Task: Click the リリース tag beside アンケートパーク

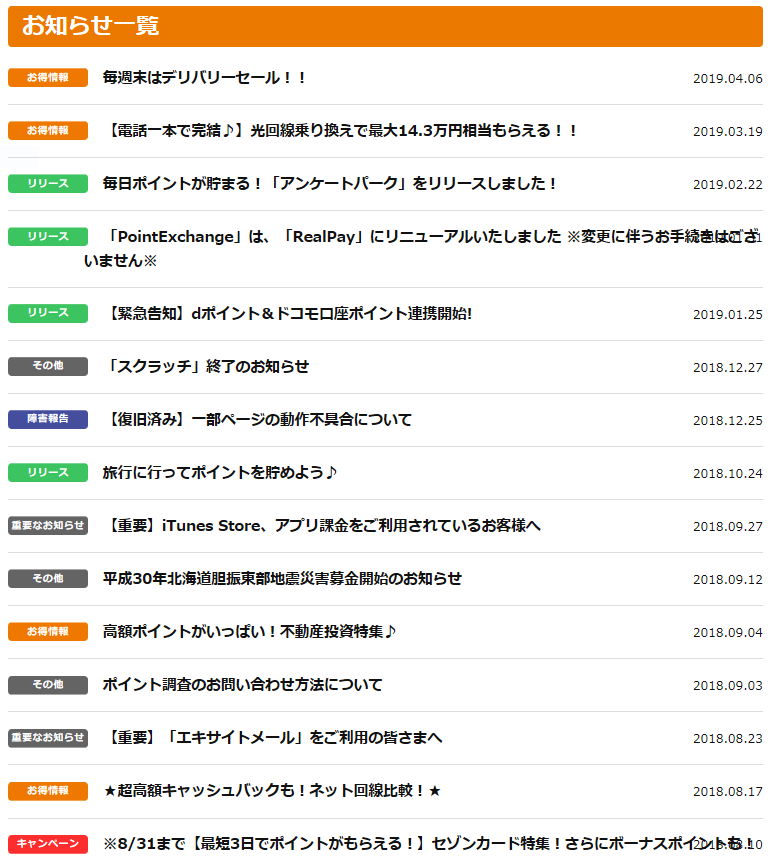Action: (48, 184)
